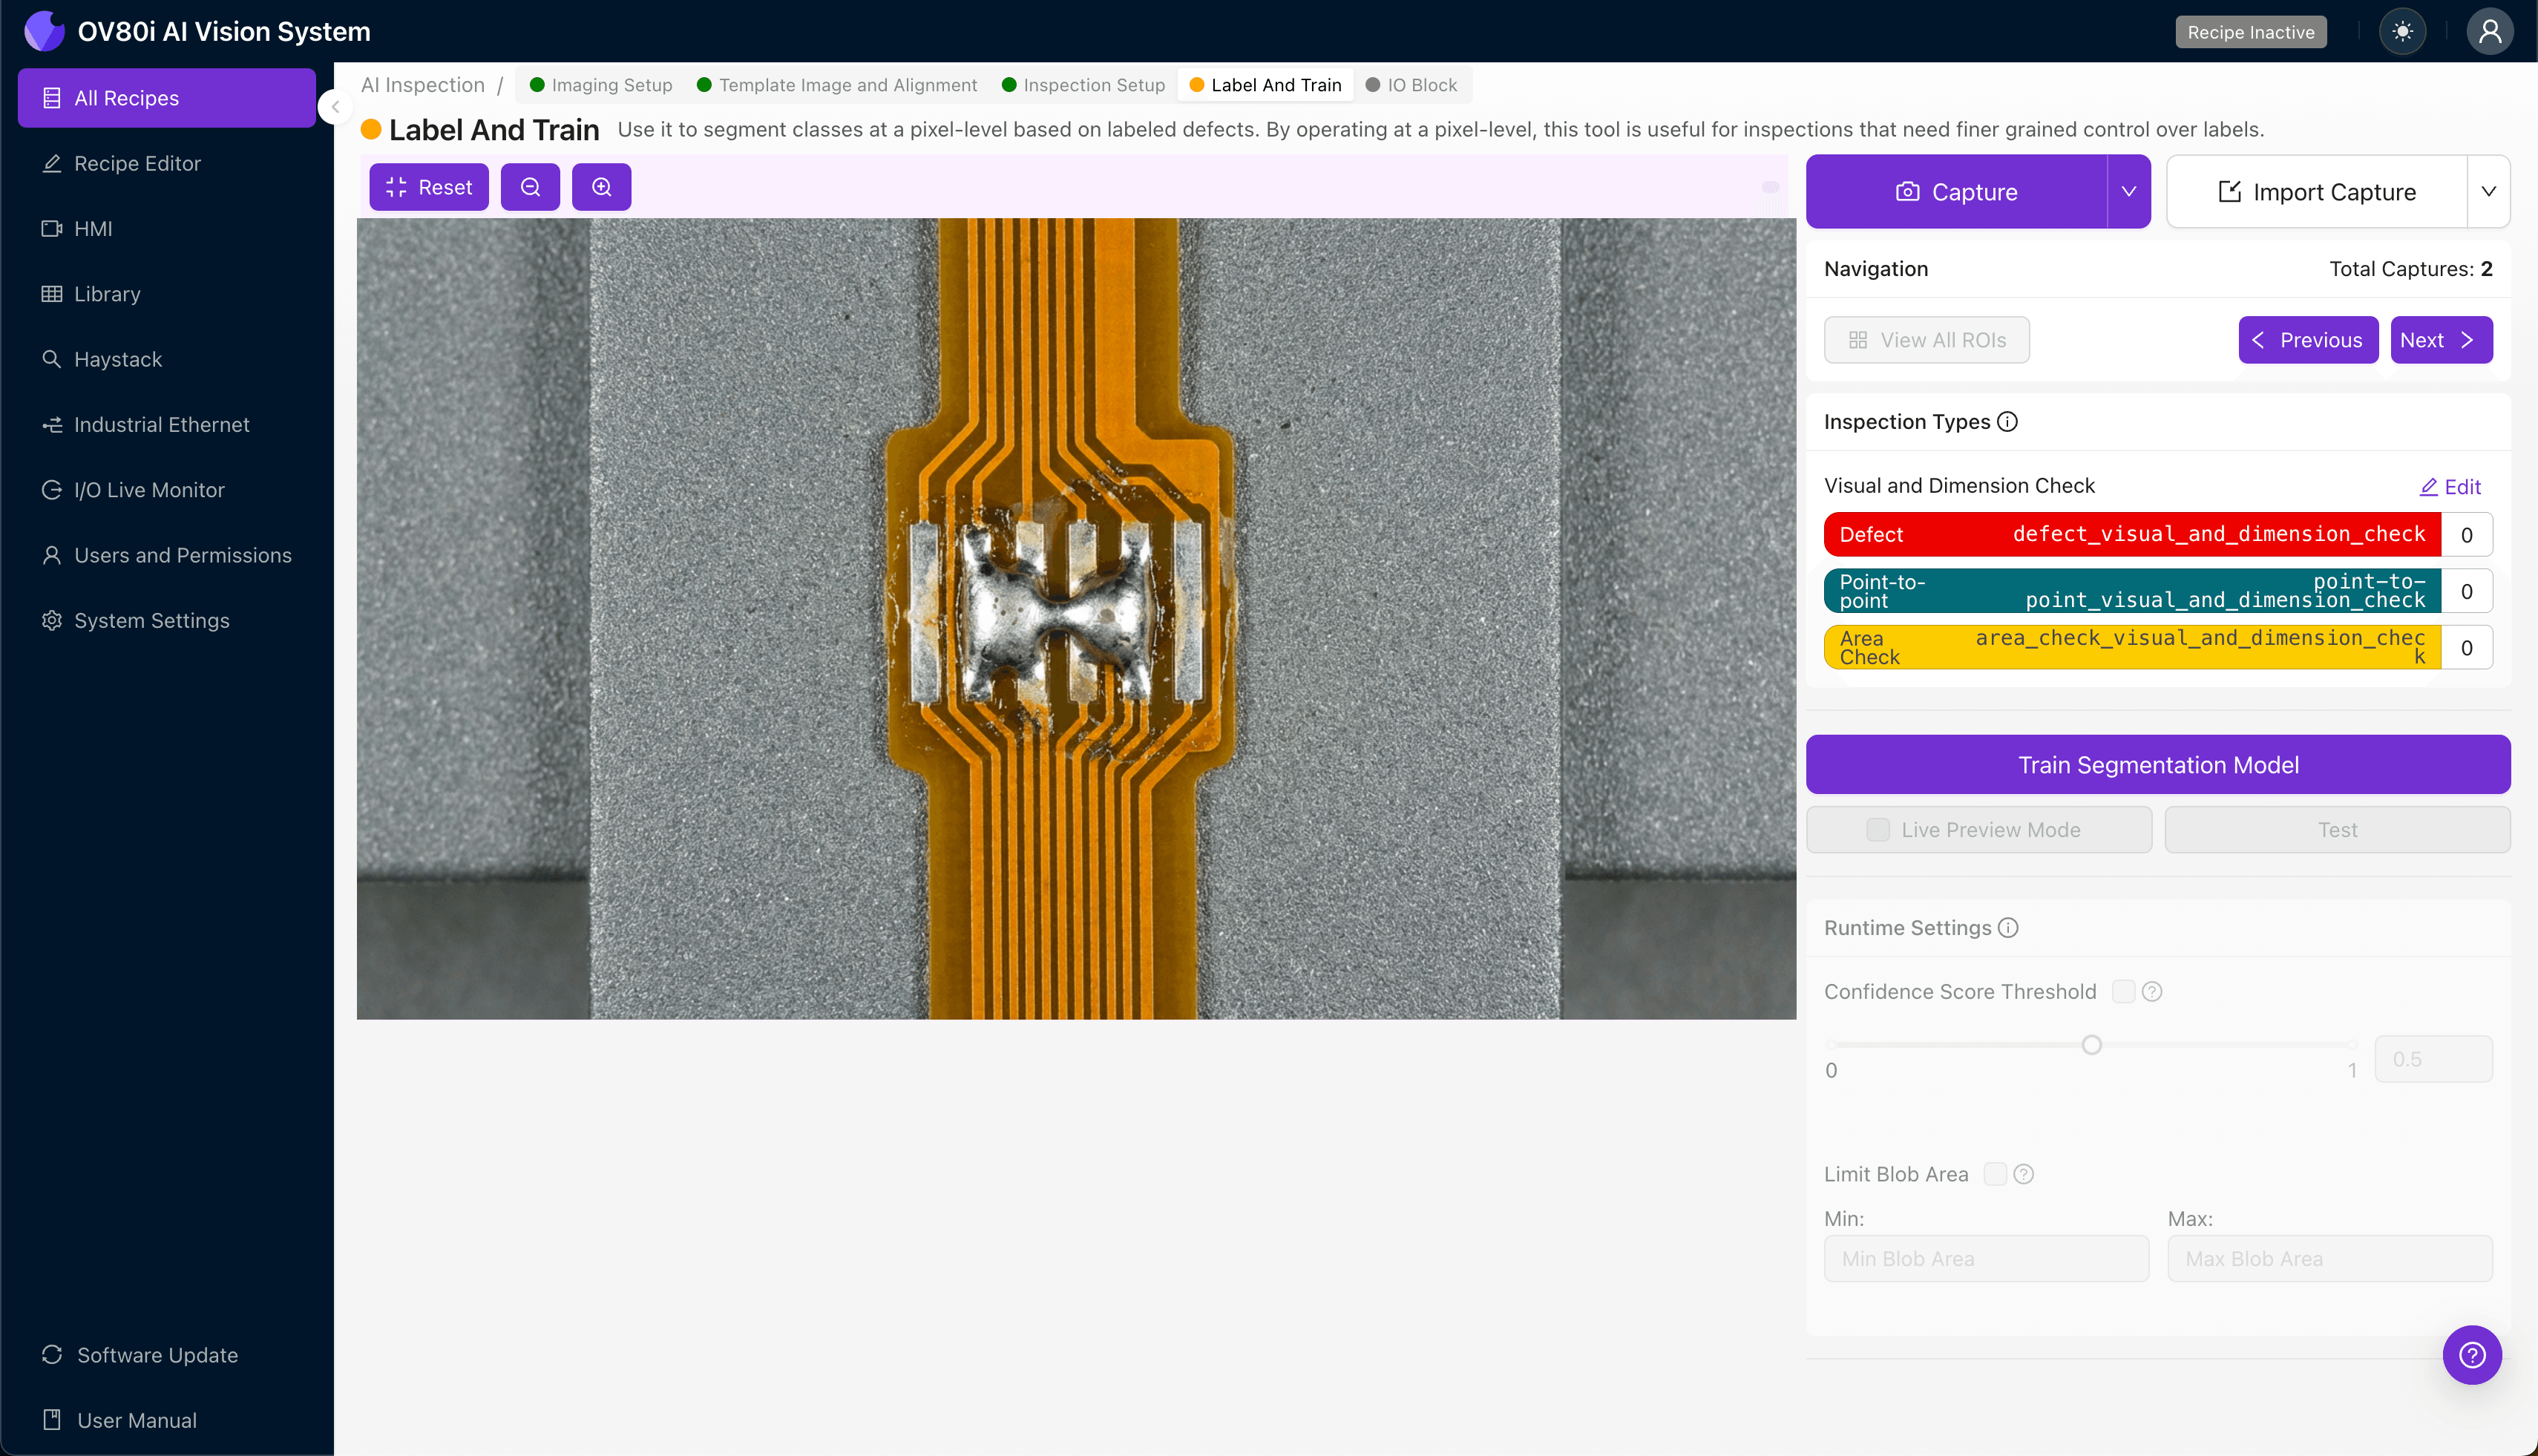Screen dimensions: 2538x1456
Task: Check the Limit Blob Area checkbox
Action: (x=1995, y=1174)
